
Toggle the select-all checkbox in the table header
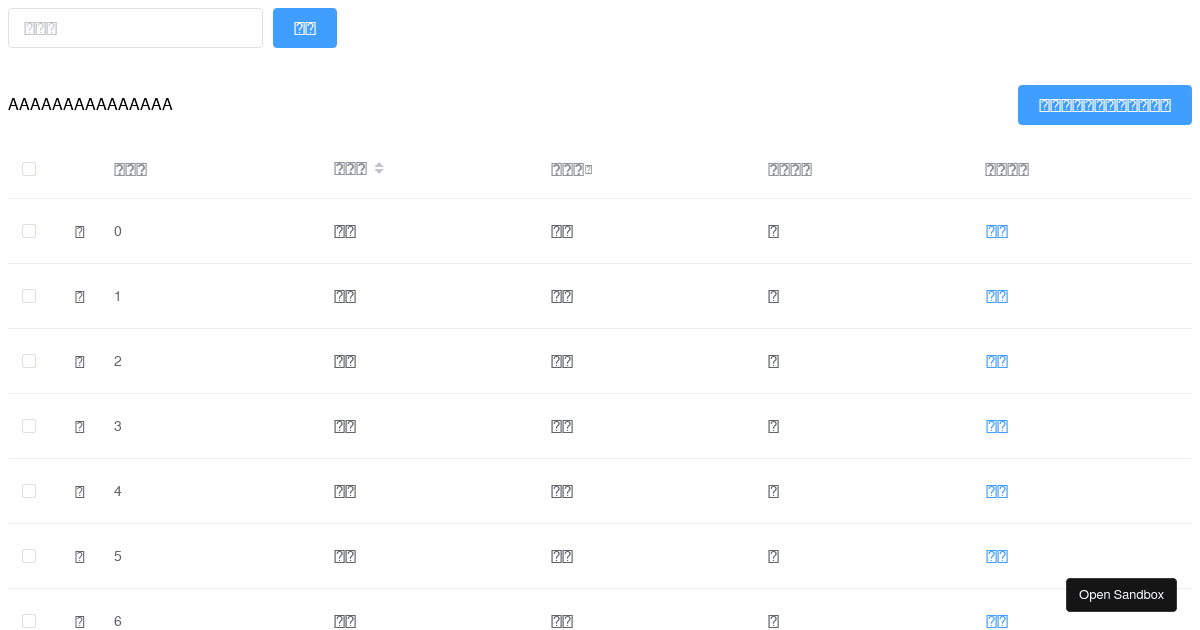29,168
